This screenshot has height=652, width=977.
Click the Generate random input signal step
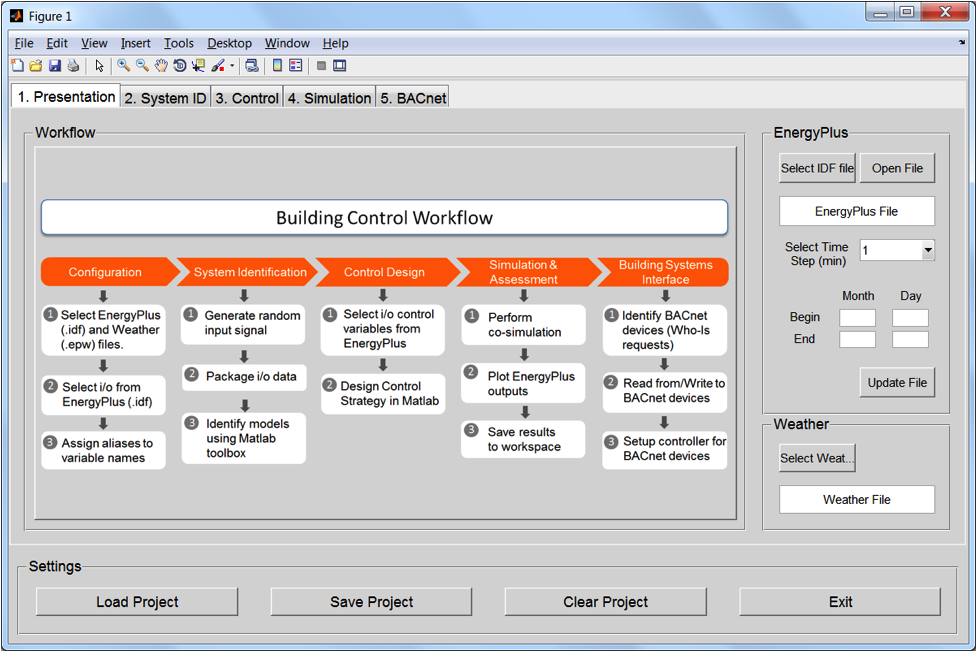(x=243, y=324)
